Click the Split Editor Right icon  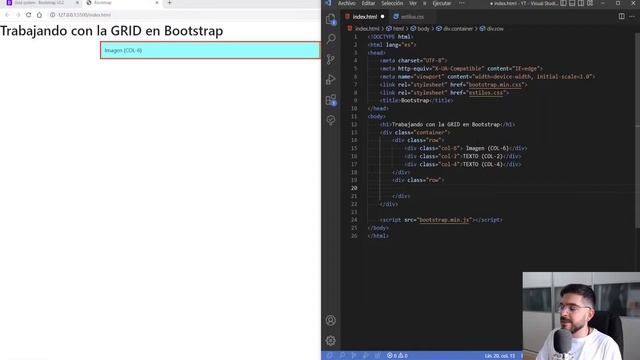click(x=621, y=16)
